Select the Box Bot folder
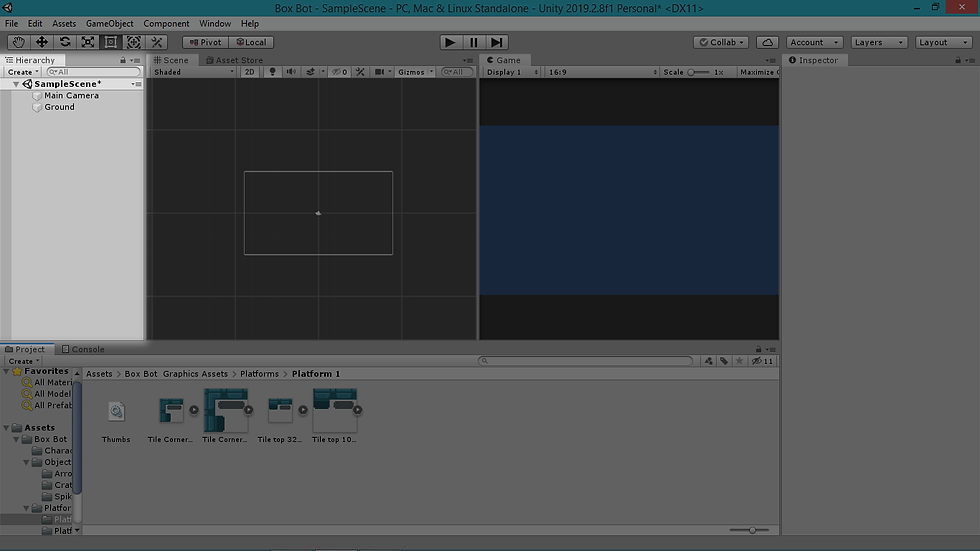Image resolution: width=980 pixels, height=551 pixels. click(x=51, y=439)
